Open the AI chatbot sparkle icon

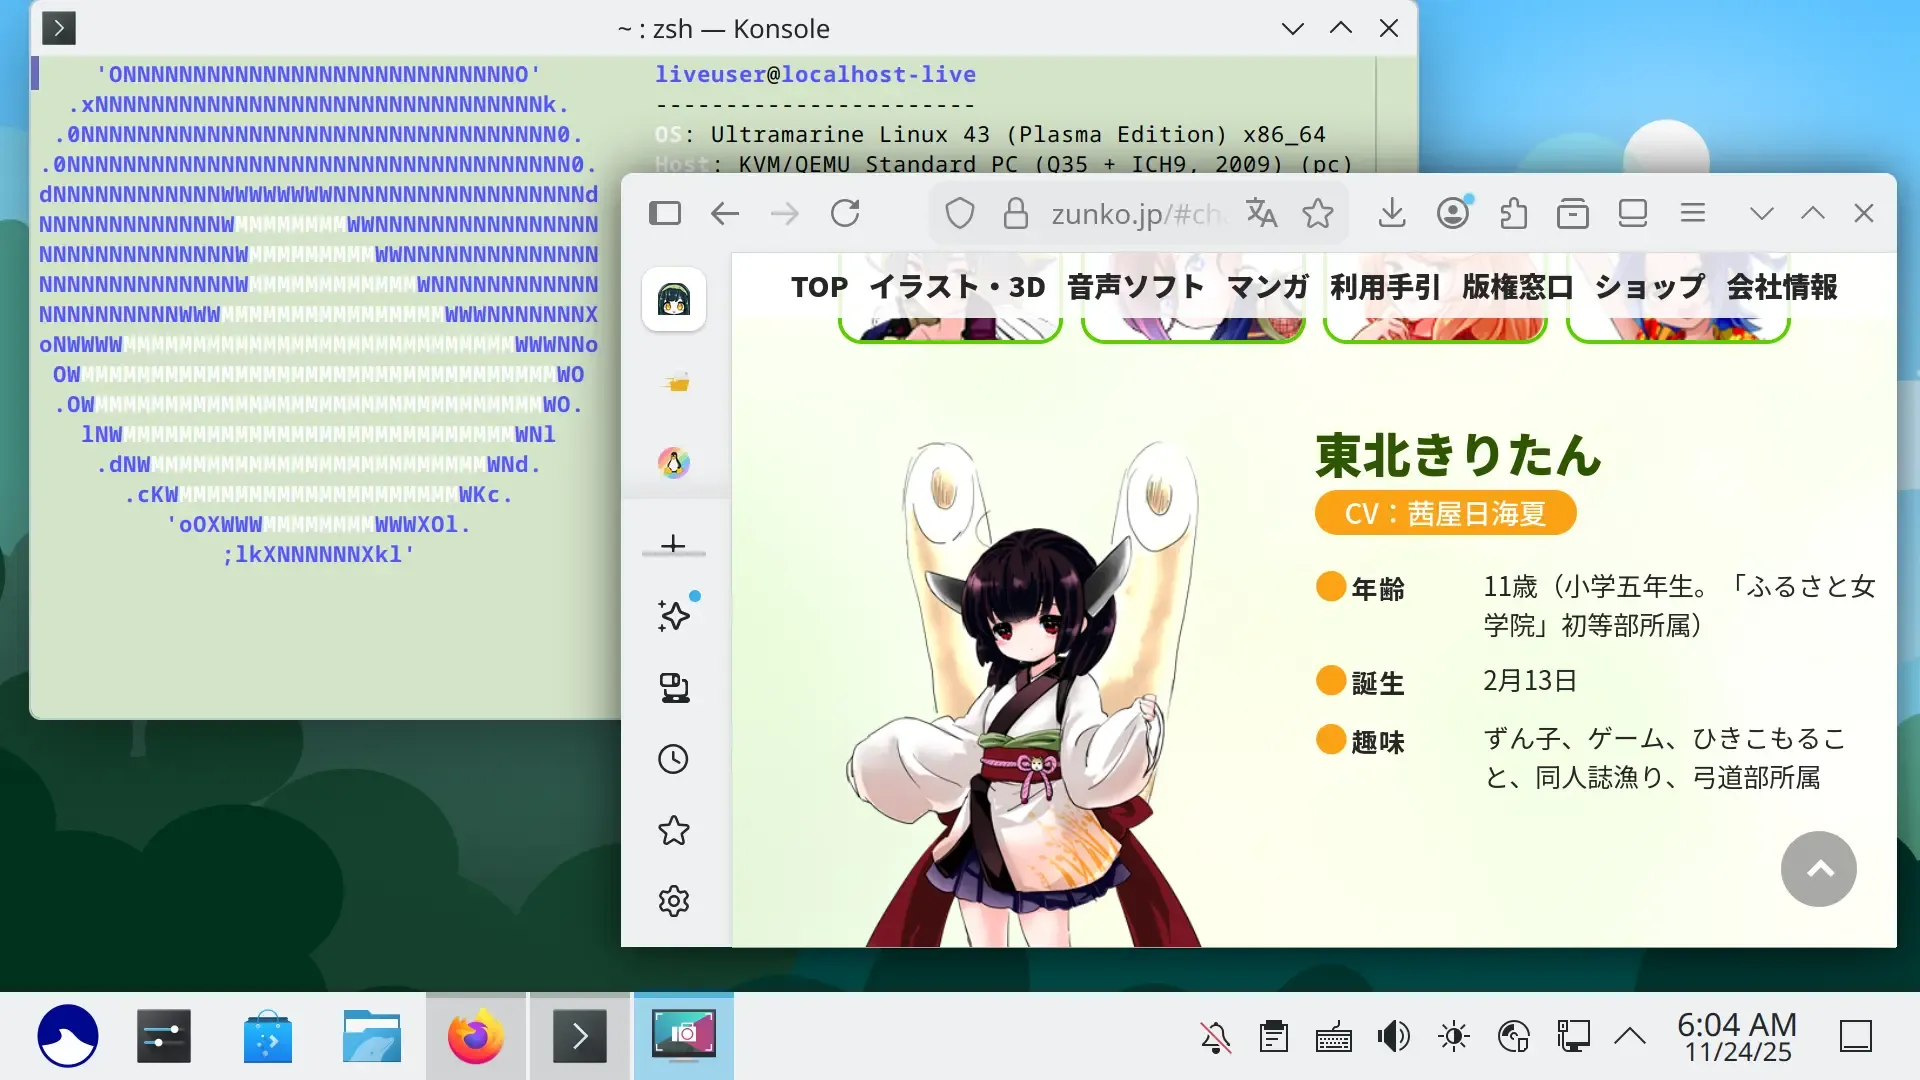675,616
